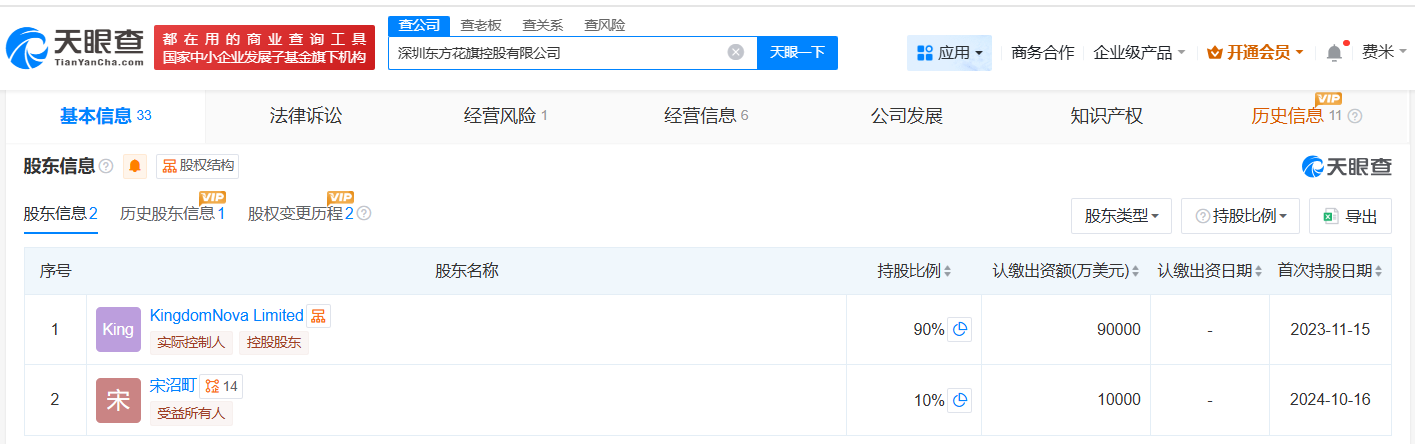
Task: Click the notification bell icon in header
Action: [x=1334, y=53]
